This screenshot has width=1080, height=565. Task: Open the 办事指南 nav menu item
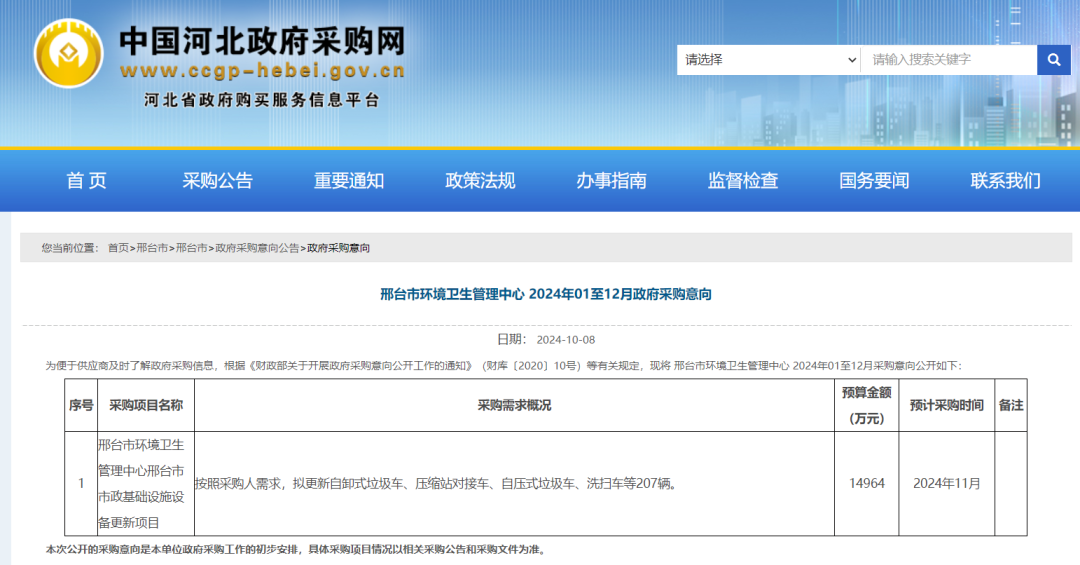point(612,181)
